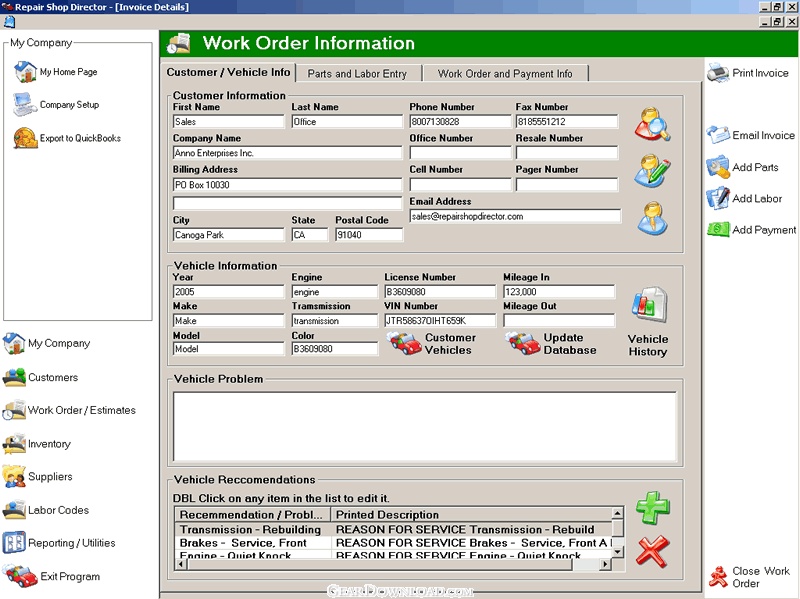Add recommendation with green plus icon
Image resolution: width=800 pixels, height=599 pixels.
tap(653, 508)
